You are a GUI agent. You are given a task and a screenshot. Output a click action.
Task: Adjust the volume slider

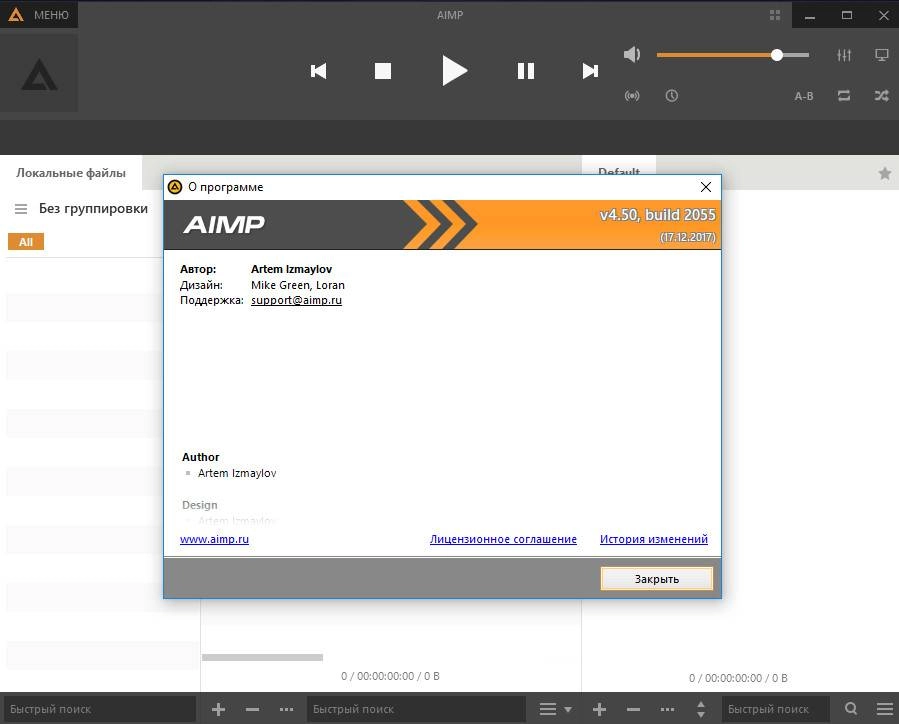pyautogui.click(x=733, y=55)
